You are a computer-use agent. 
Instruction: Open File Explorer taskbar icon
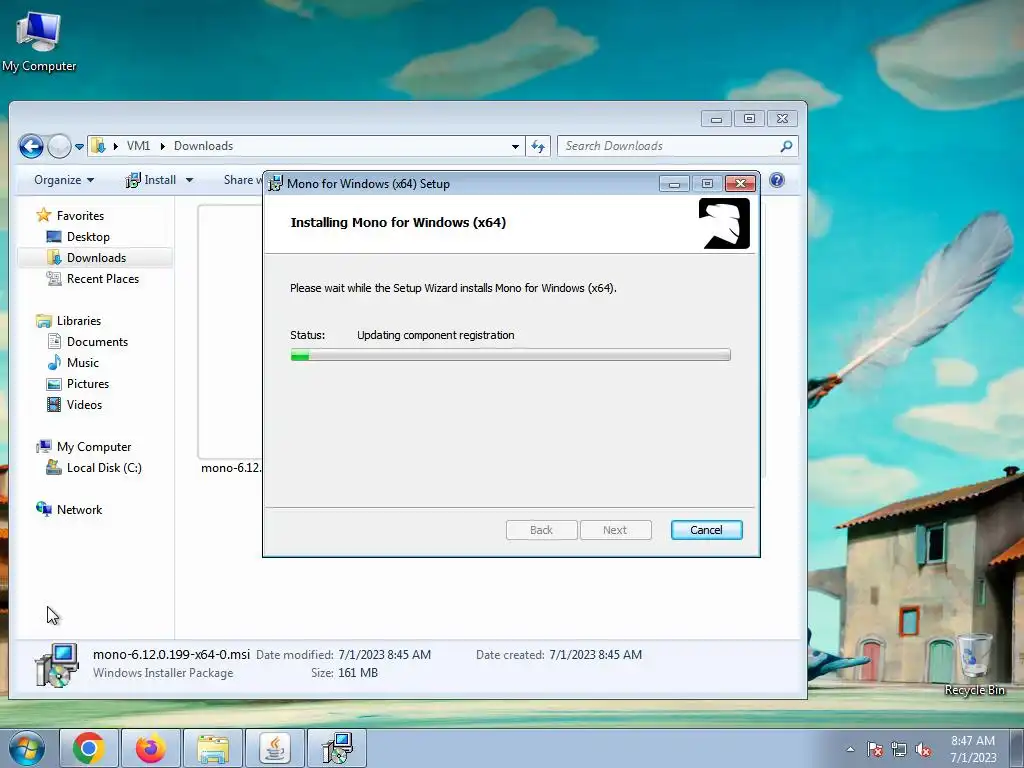pyautogui.click(x=213, y=748)
